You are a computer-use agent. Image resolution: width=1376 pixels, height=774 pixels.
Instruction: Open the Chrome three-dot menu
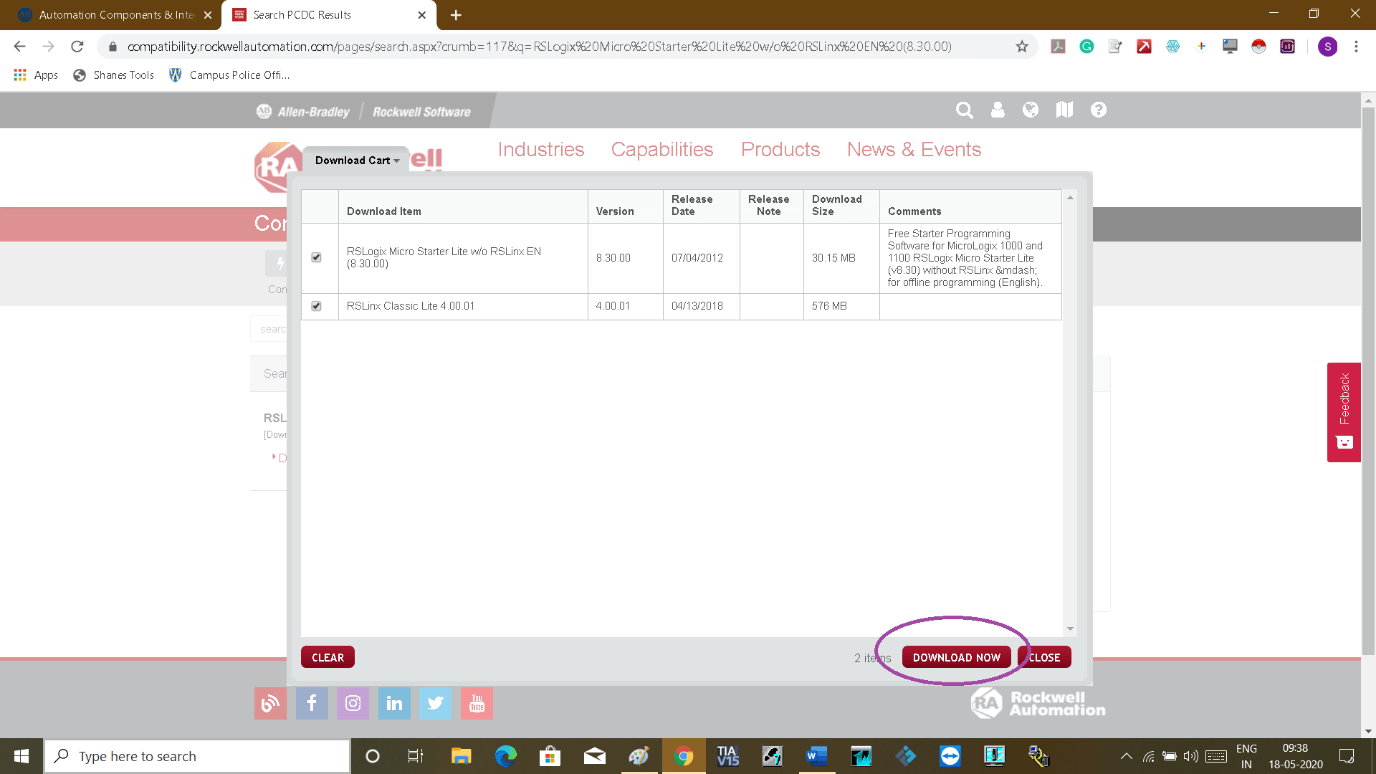(x=1356, y=46)
